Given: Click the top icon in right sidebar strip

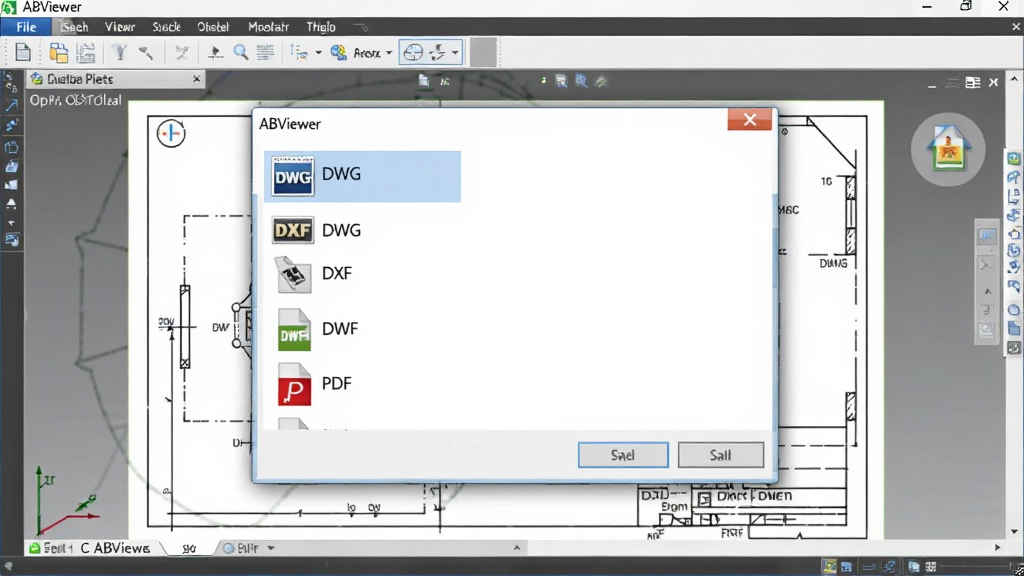Looking at the screenshot, I should [x=1014, y=158].
